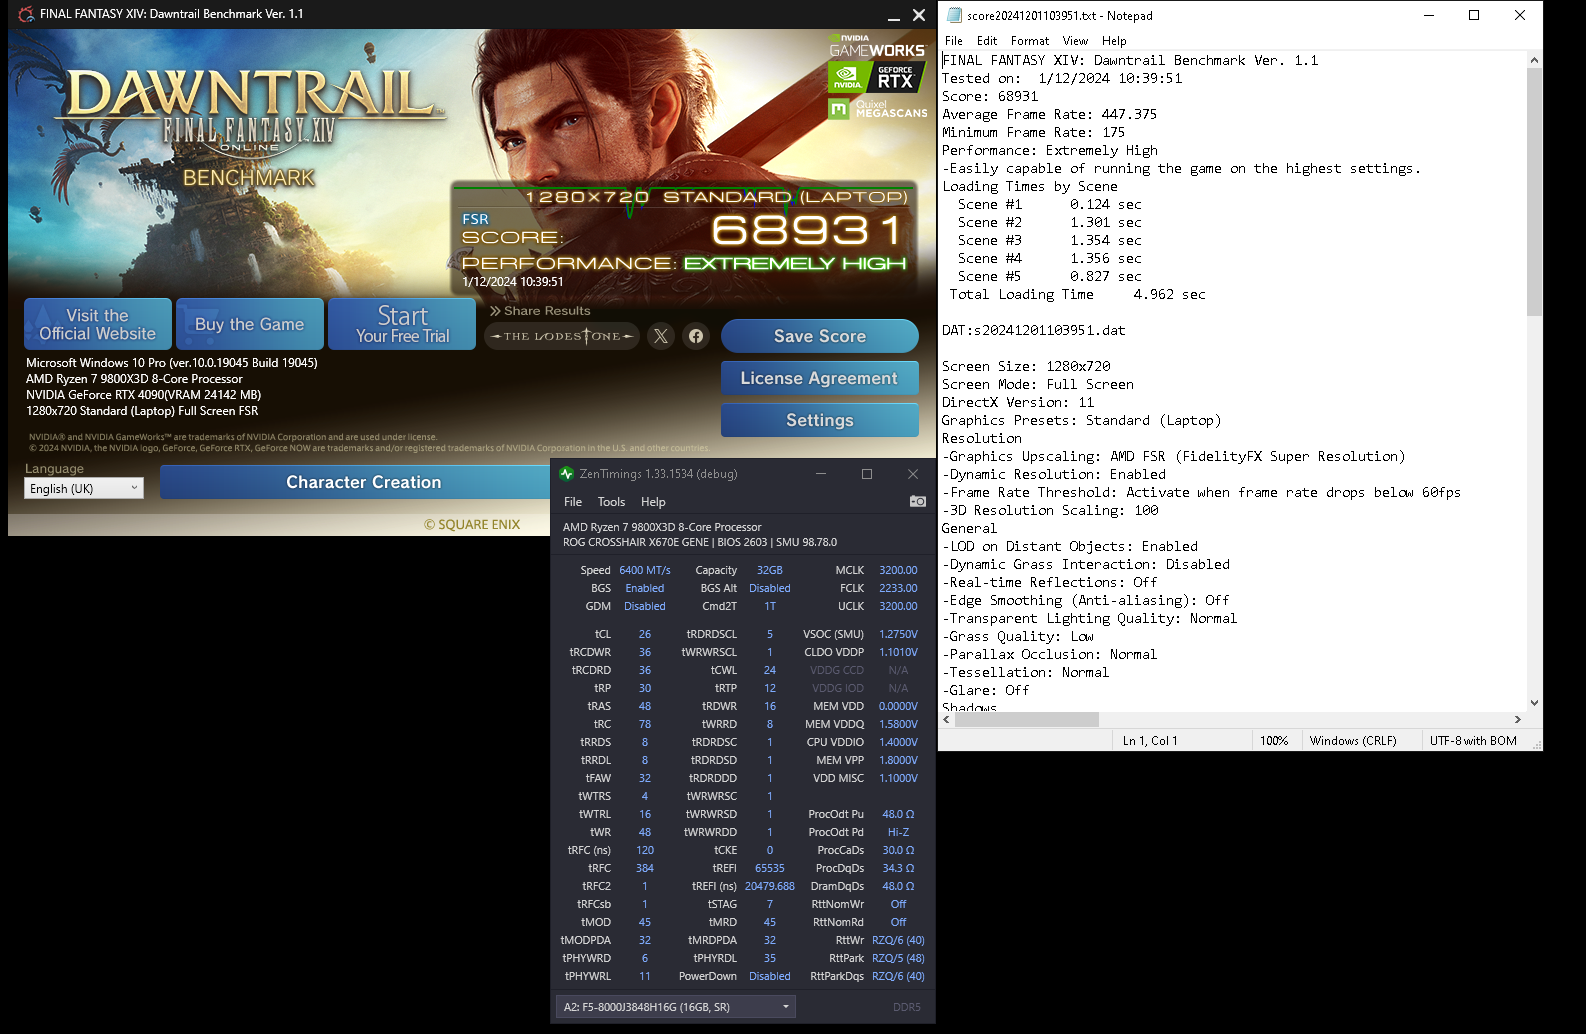Click ROG CROSSHAIR X670E GENE BIOS info line
1586x1034 pixels.
click(700, 542)
